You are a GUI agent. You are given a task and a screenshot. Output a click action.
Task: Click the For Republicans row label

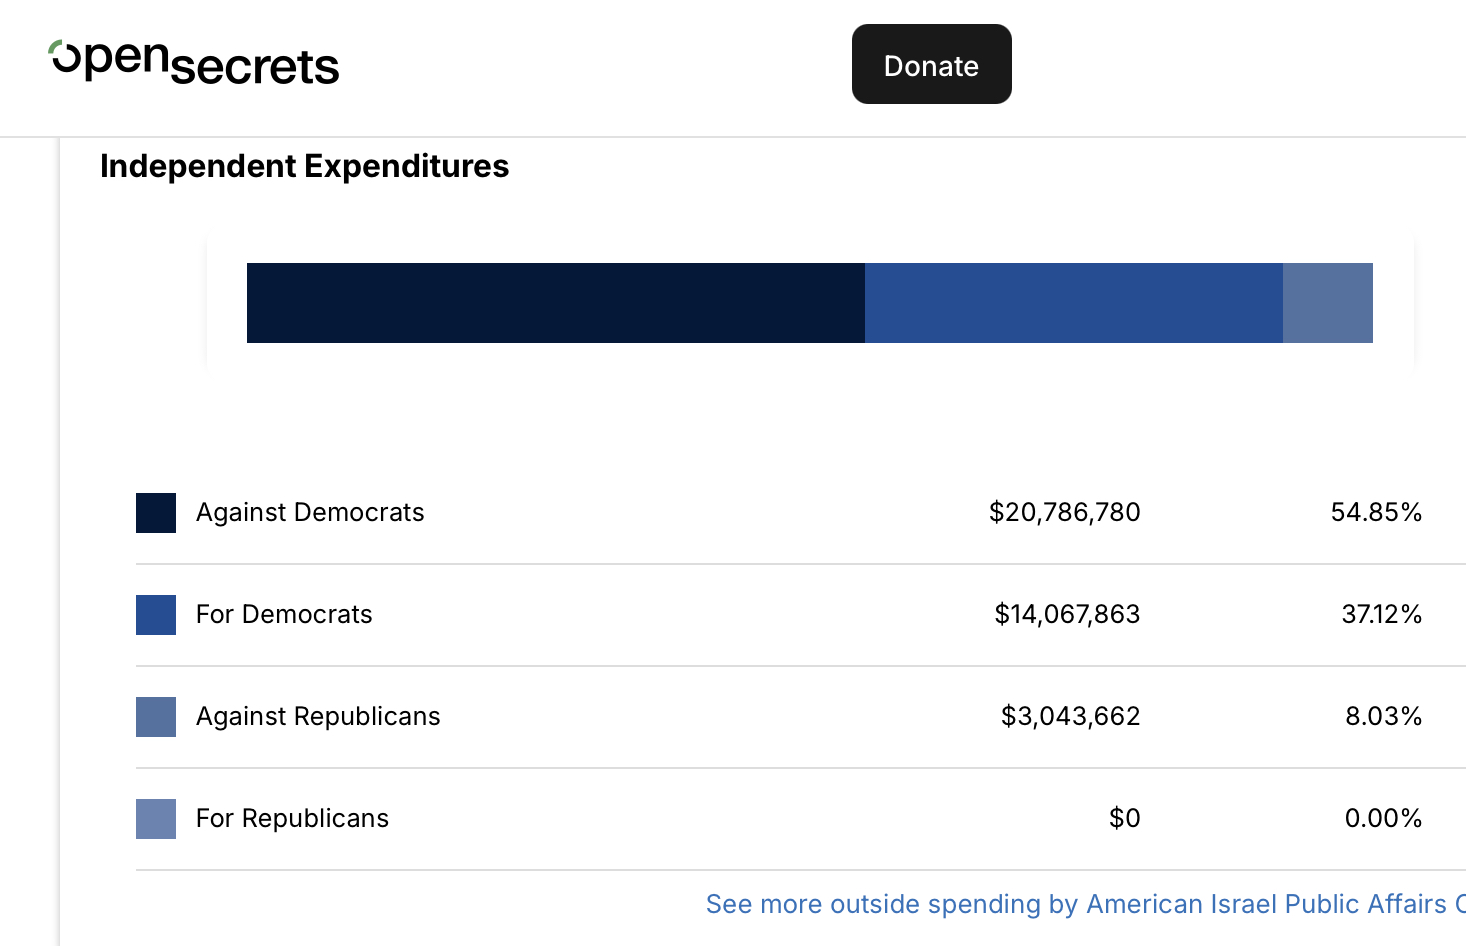[292, 819]
